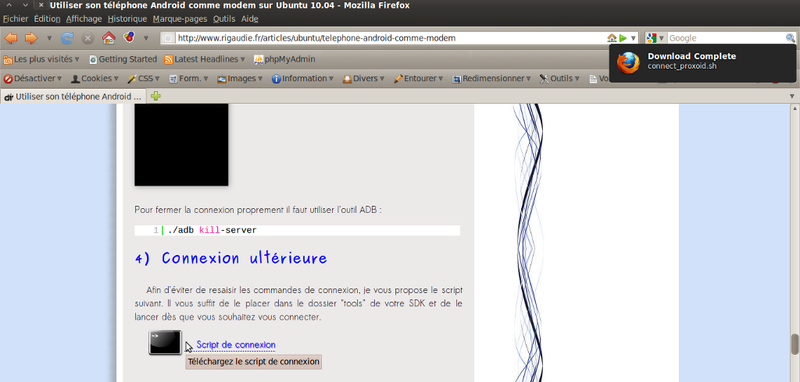800x382 pixels.
Task: Open the Aide menu
Action: 249,19
